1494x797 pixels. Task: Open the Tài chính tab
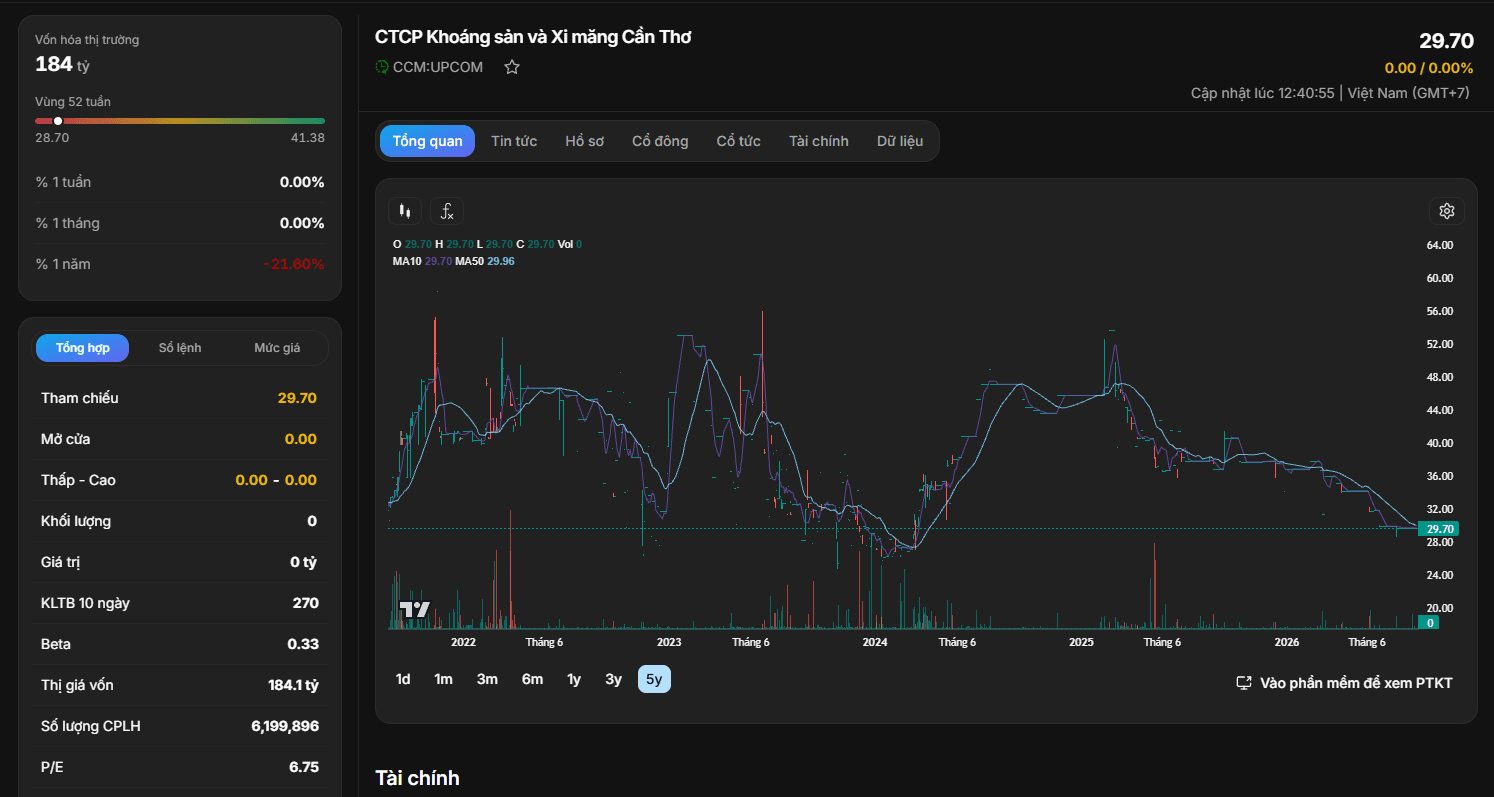(x=818, y=141)
